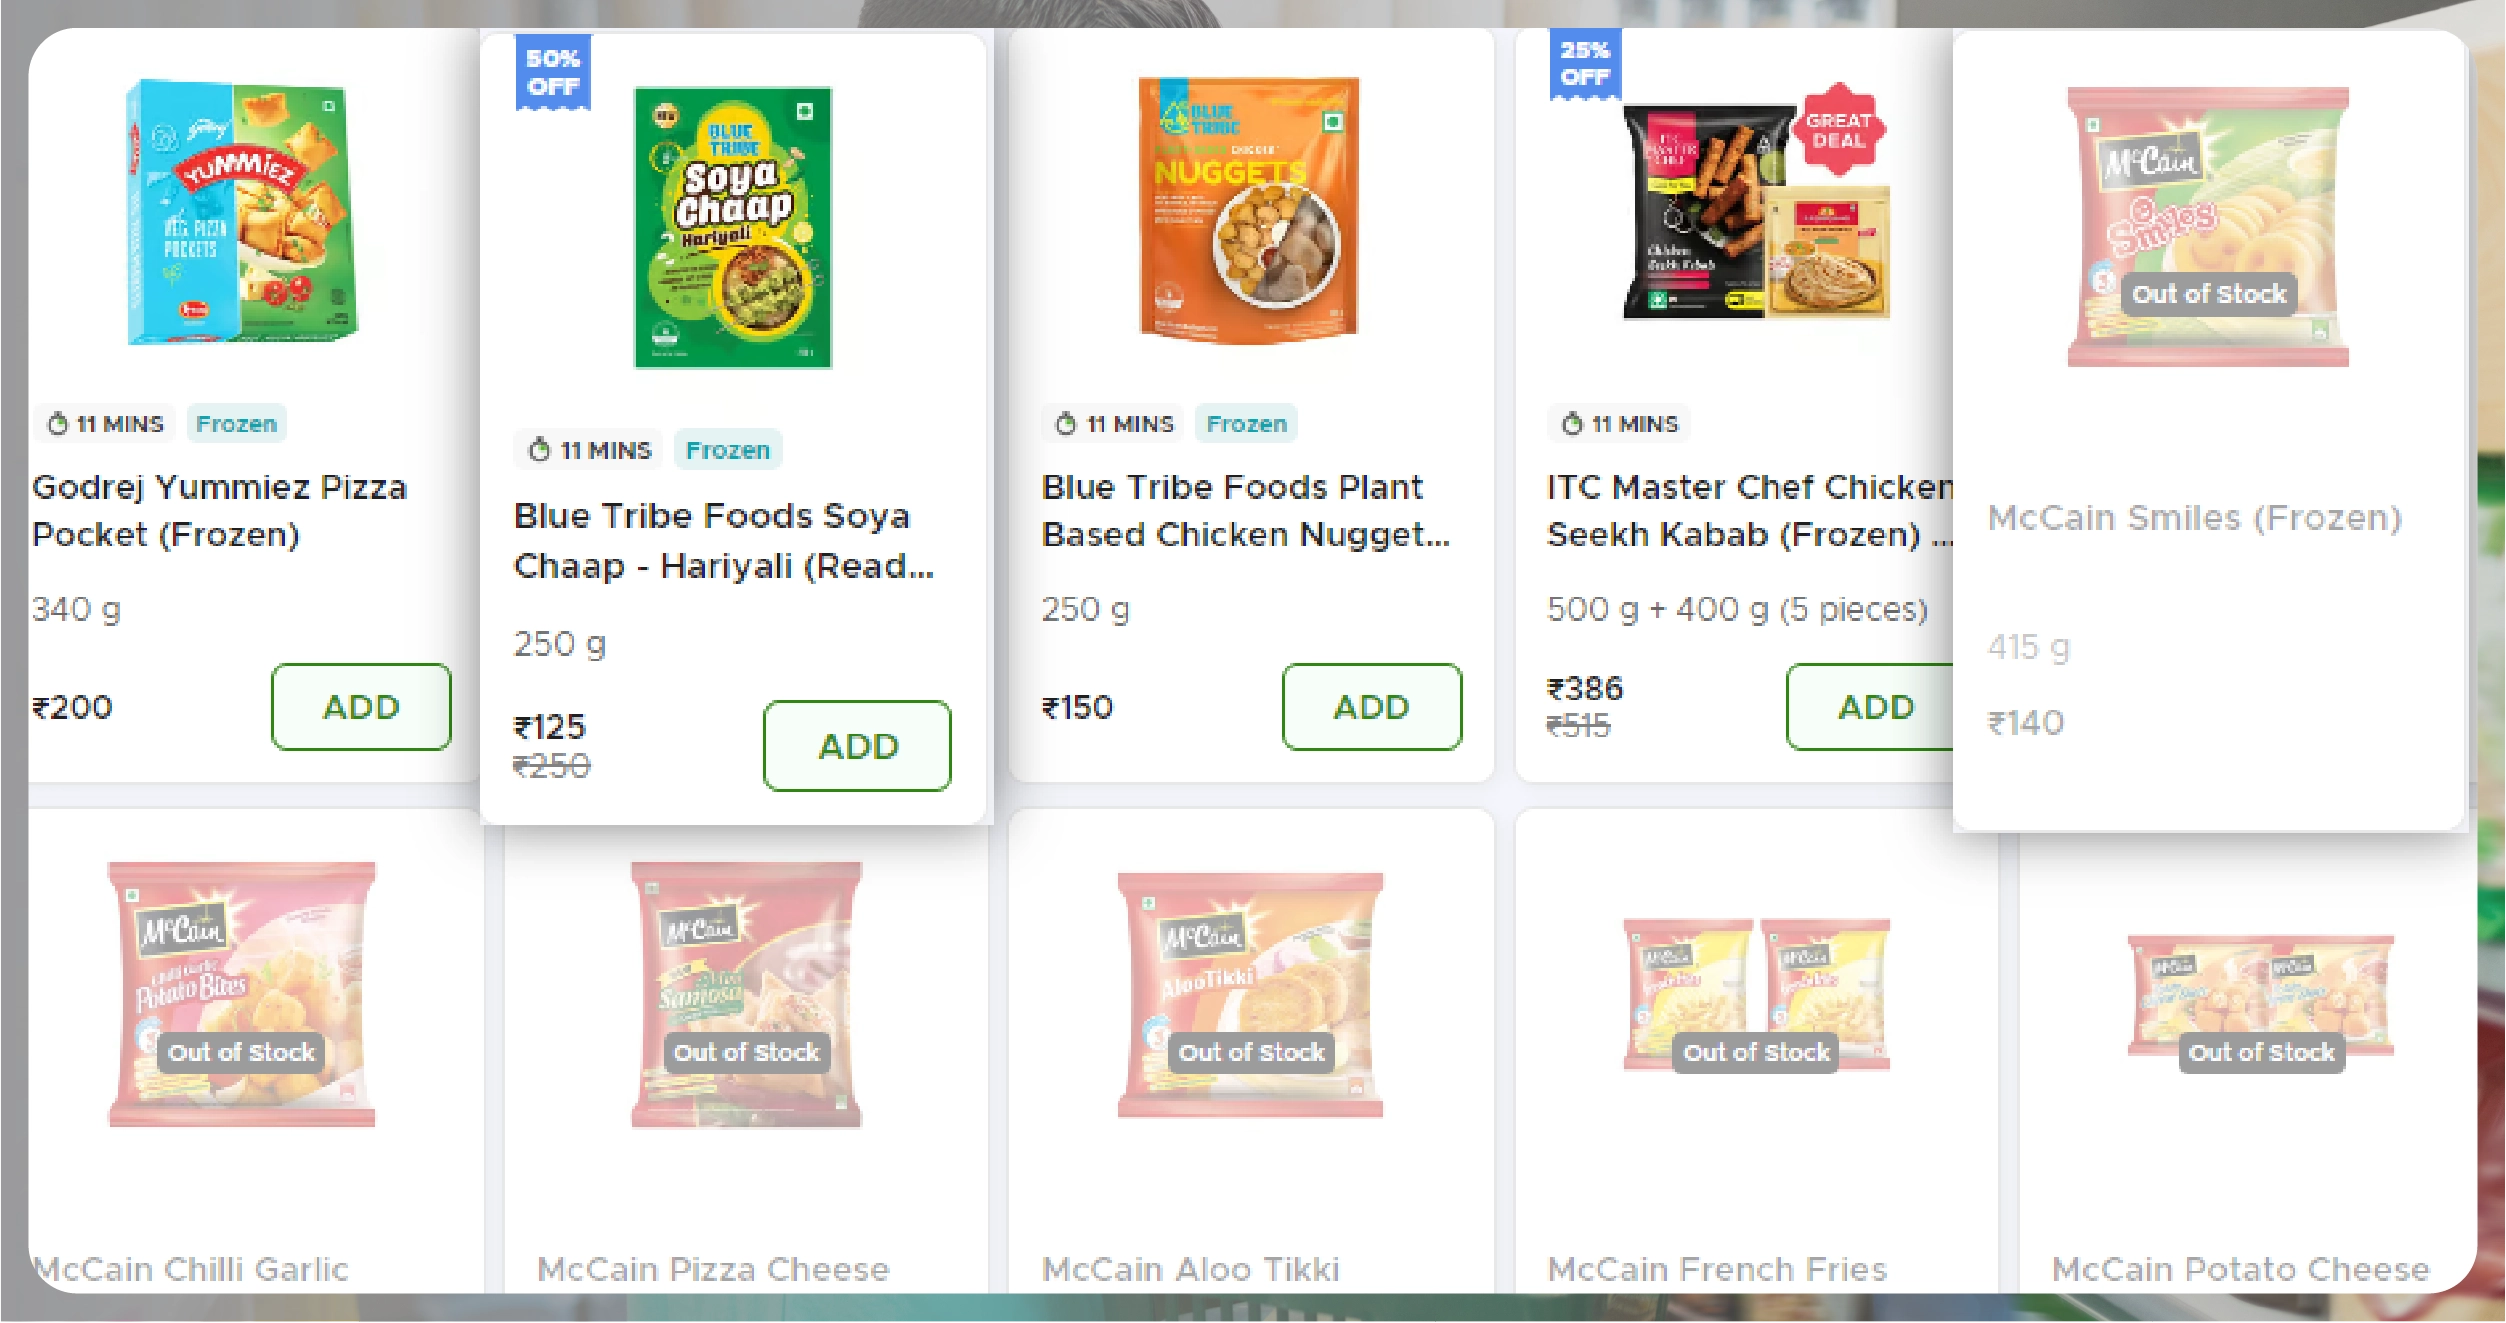The width and height of the screenshot is (2506, 1323).
Task: Add ITC Master Chef Seekh Kabab to cart
Action: (x=1870, y=707)
